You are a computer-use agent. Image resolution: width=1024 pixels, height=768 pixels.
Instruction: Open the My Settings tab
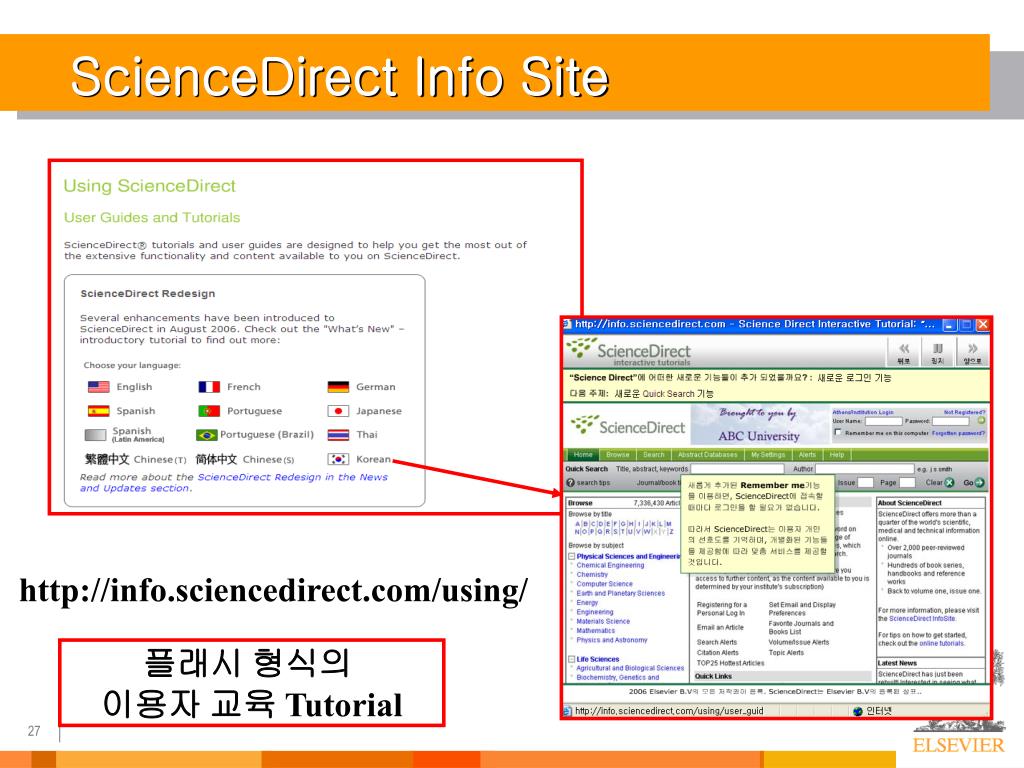768,455
